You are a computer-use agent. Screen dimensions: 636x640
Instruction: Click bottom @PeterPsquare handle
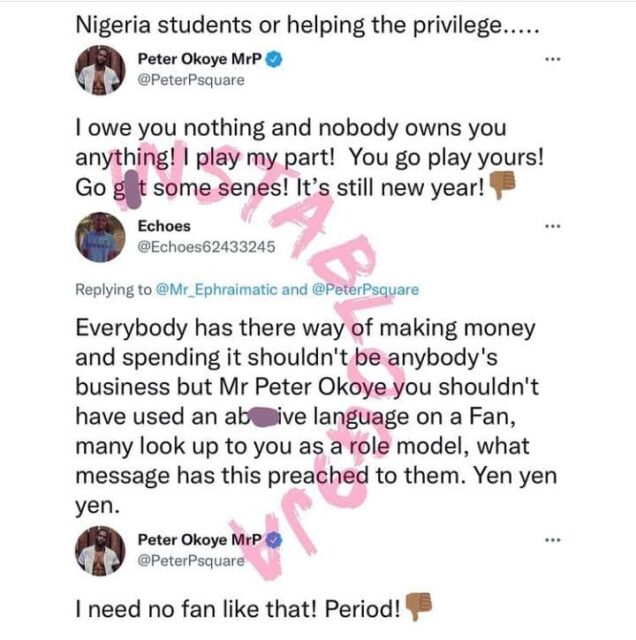tap(191, 561)
